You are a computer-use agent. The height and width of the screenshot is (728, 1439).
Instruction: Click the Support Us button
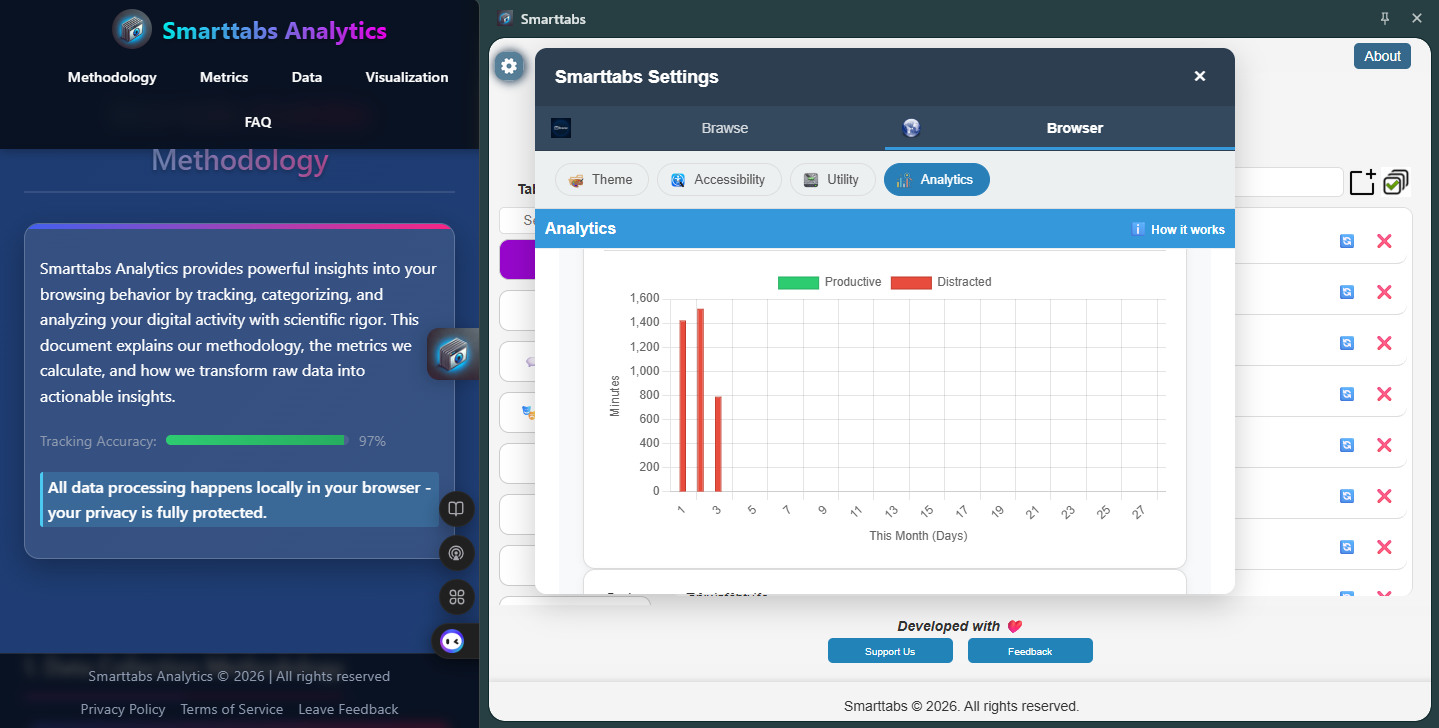pos(889,650)
